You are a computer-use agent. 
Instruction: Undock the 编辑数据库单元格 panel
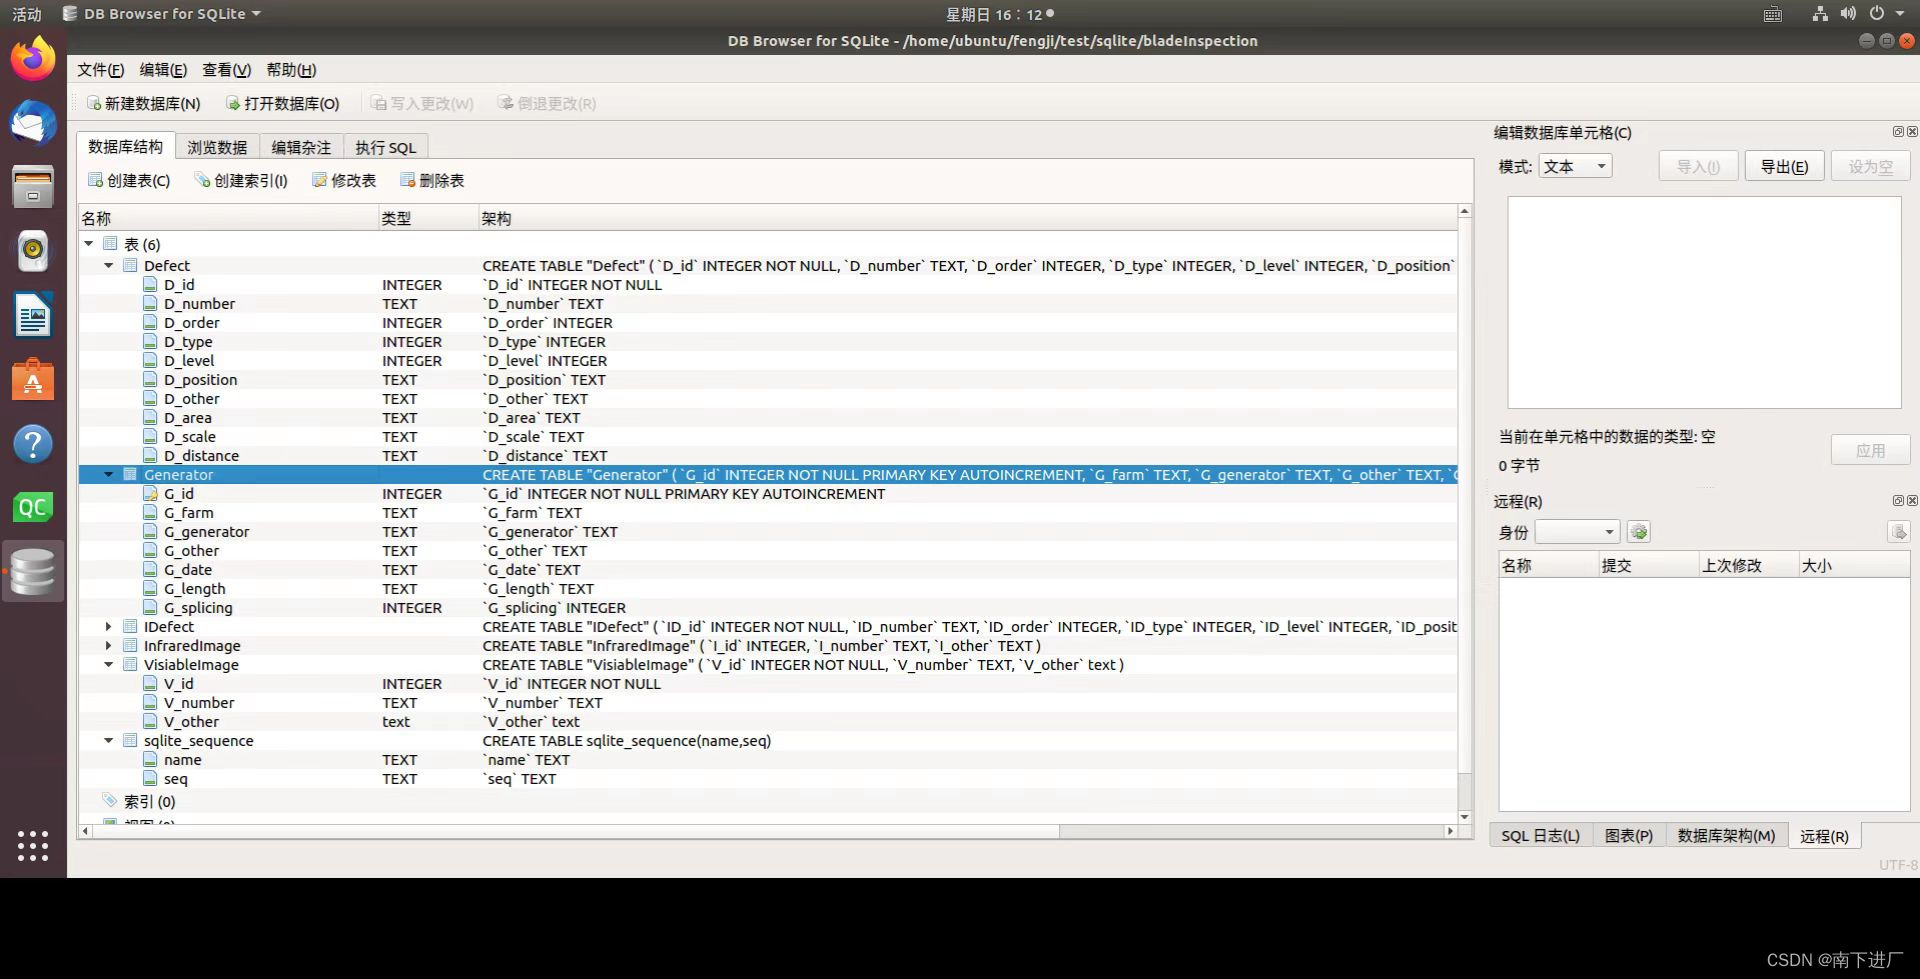(1898, 132)
